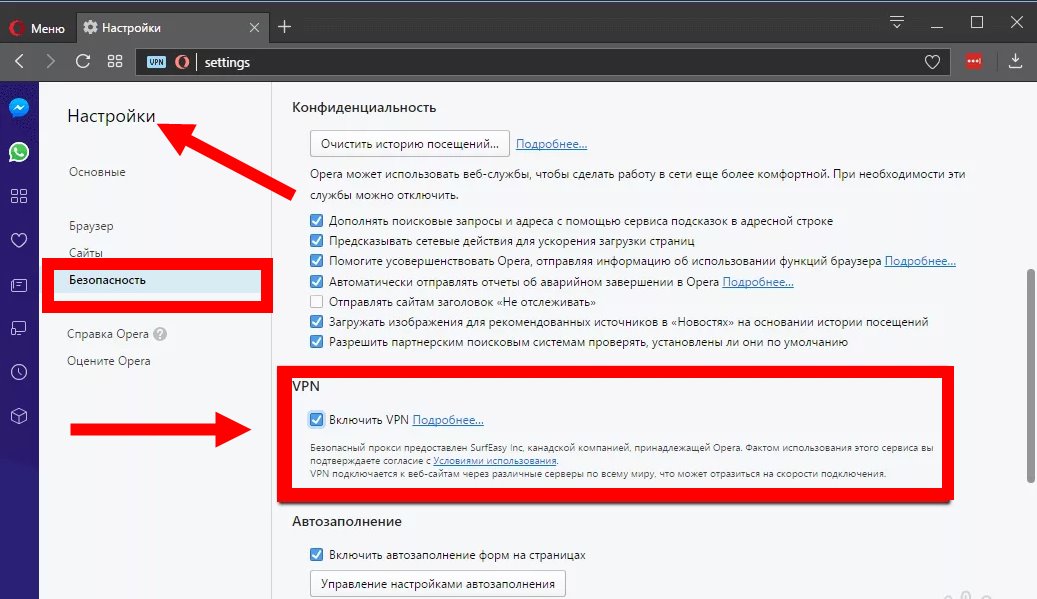Screen dimensions: 1037x599
Task: Open the tab menu icon in title bar
Action: point(897,22)
